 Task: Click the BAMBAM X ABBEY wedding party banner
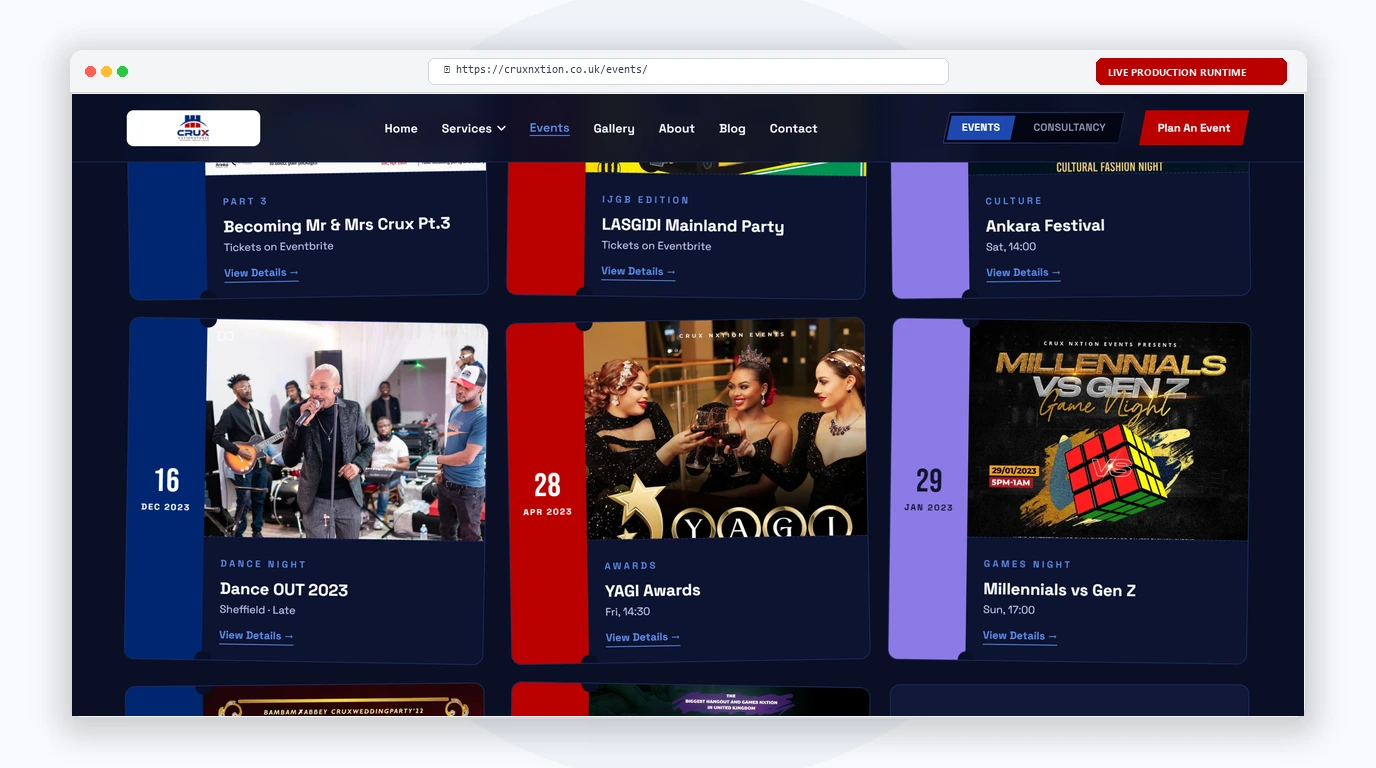click(x=344, y=702)
